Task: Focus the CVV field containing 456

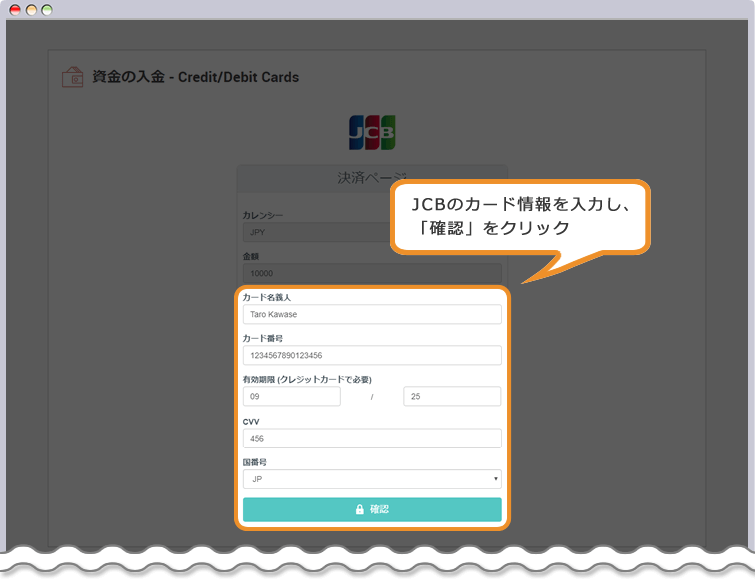Action: (x=371, y=438)
